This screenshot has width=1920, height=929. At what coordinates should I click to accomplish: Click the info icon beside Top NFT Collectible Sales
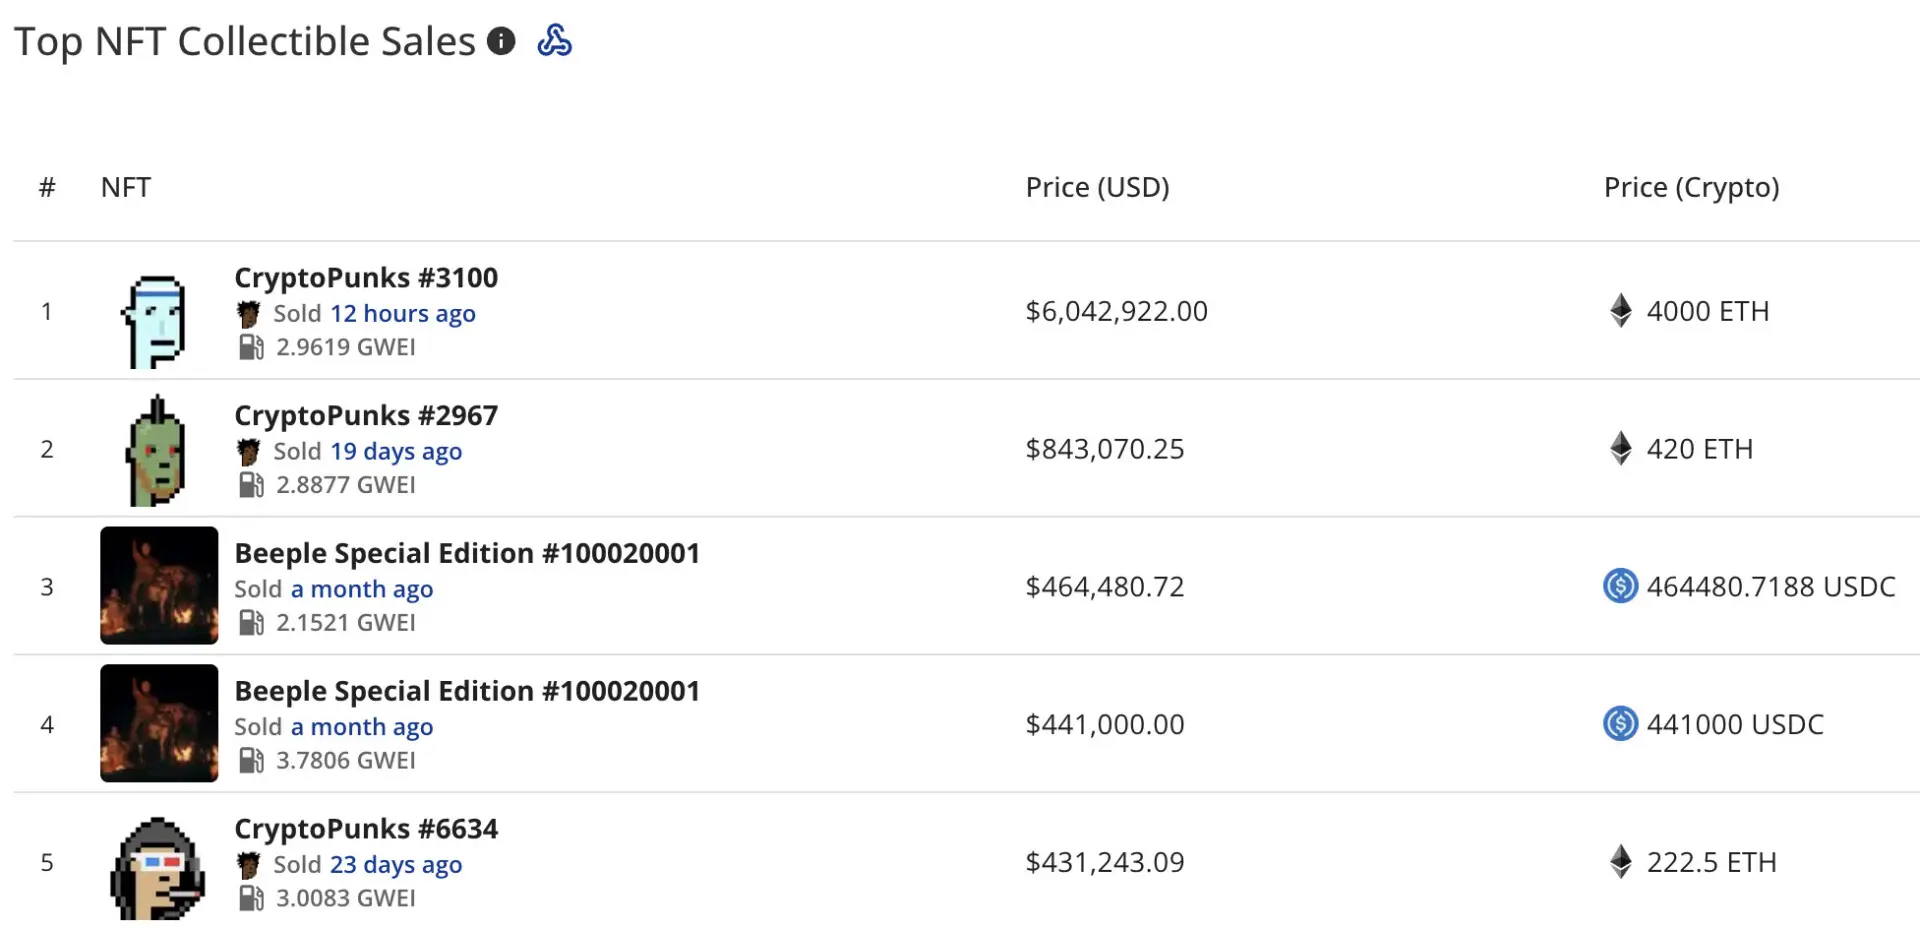501,41
